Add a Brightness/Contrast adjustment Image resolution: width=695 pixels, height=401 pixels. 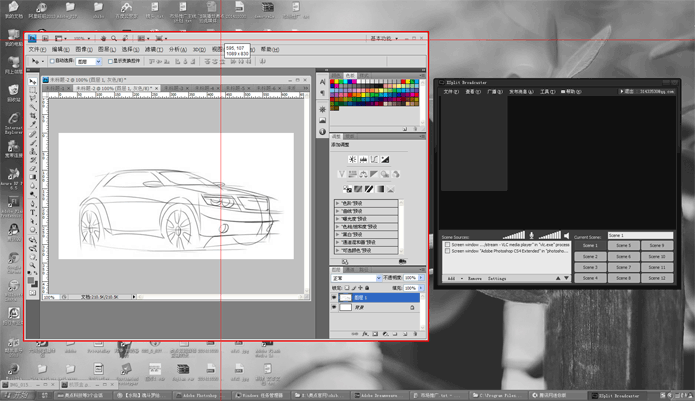click(x=352, y=160)
